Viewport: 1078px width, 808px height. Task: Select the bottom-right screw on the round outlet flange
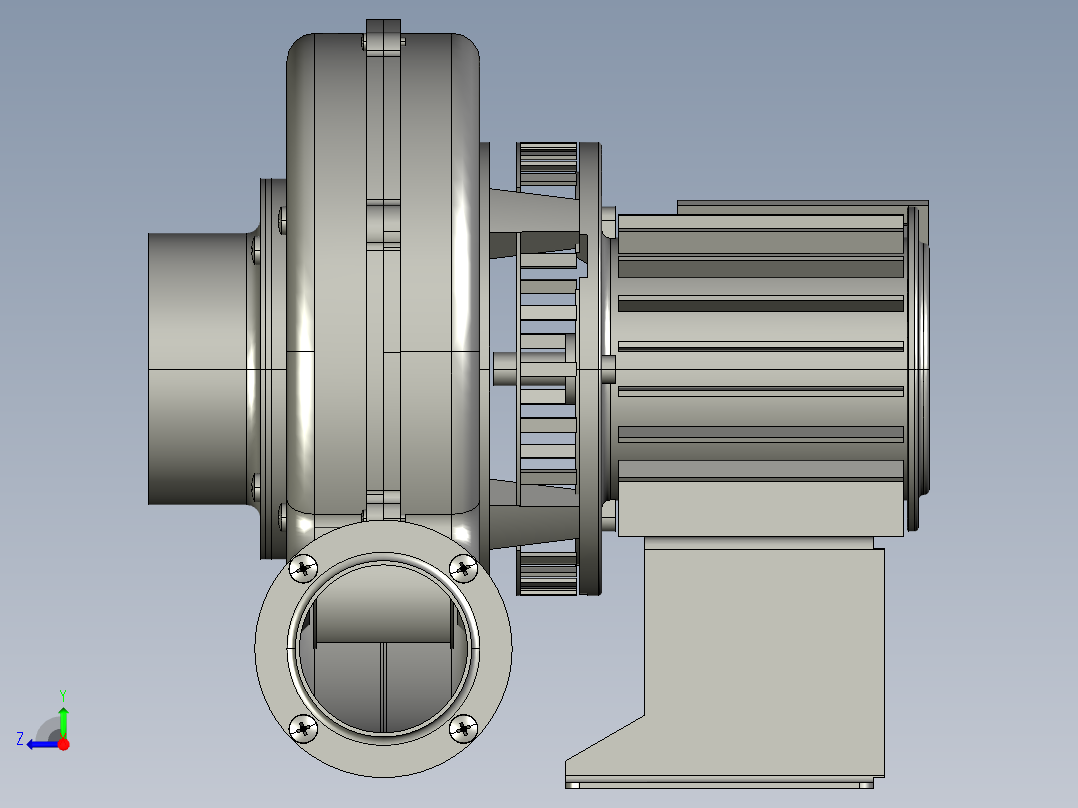click(463, 728)
